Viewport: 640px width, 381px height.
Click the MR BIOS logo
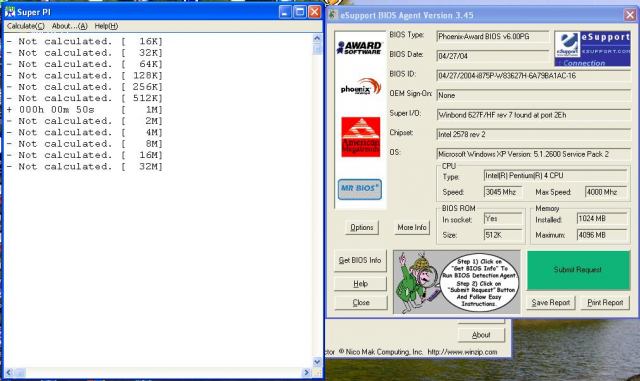(360, 189)
